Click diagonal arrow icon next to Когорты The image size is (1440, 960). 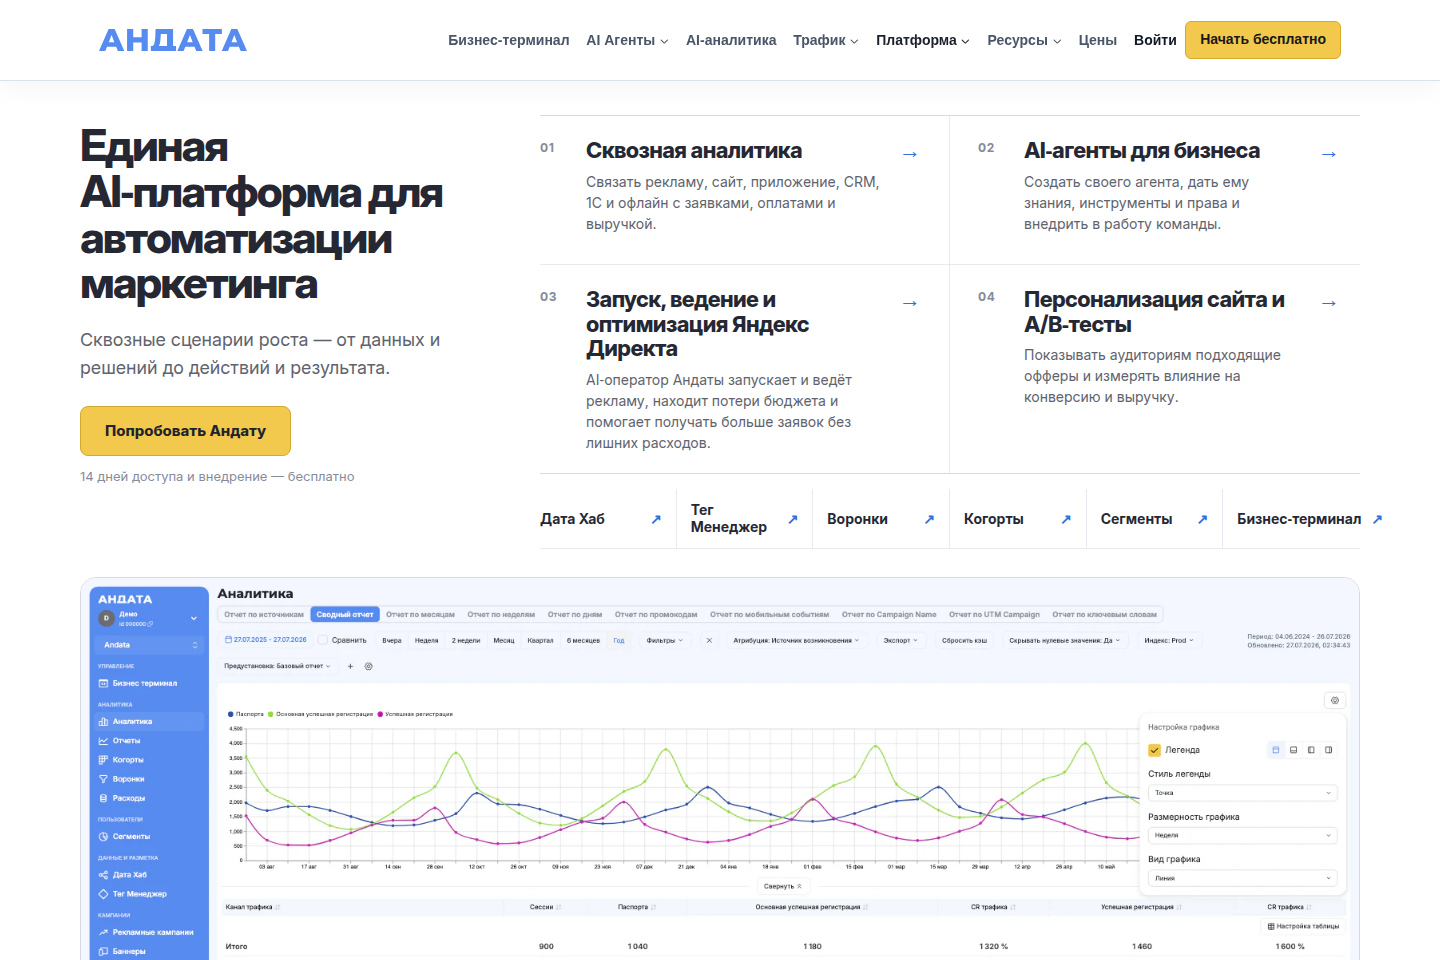click(1066, 519)
